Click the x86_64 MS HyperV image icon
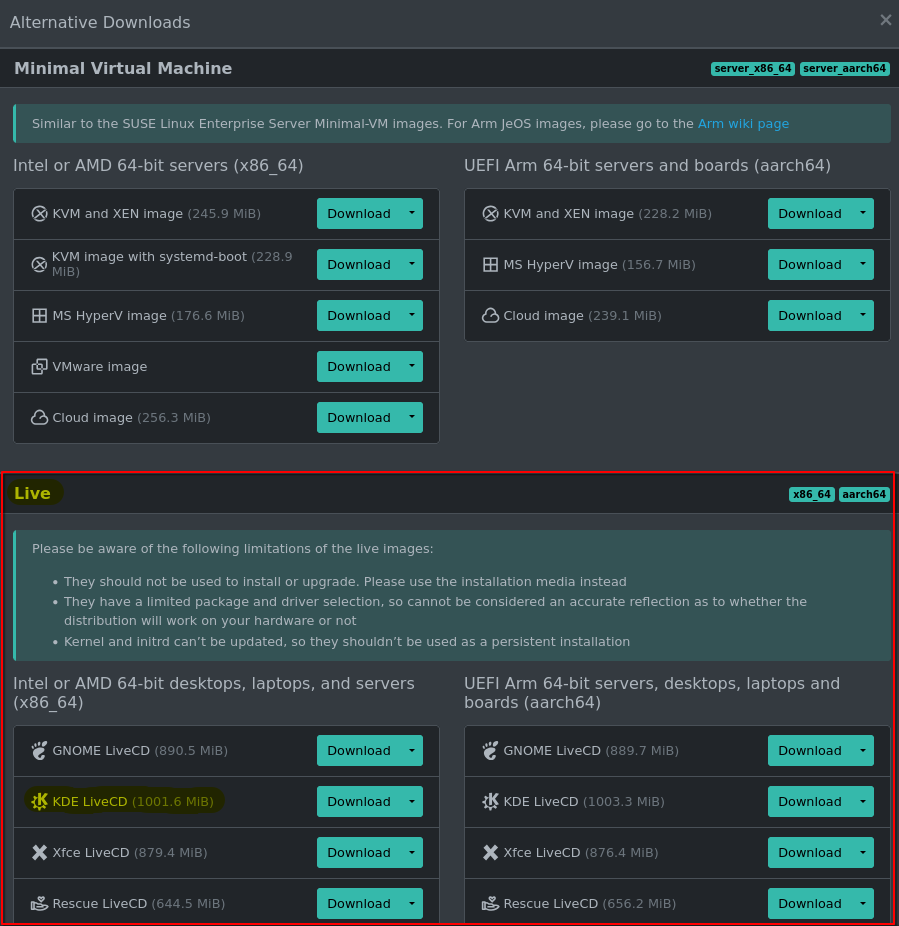The height and width of the screenshot is (926, 899). point(39,316)
